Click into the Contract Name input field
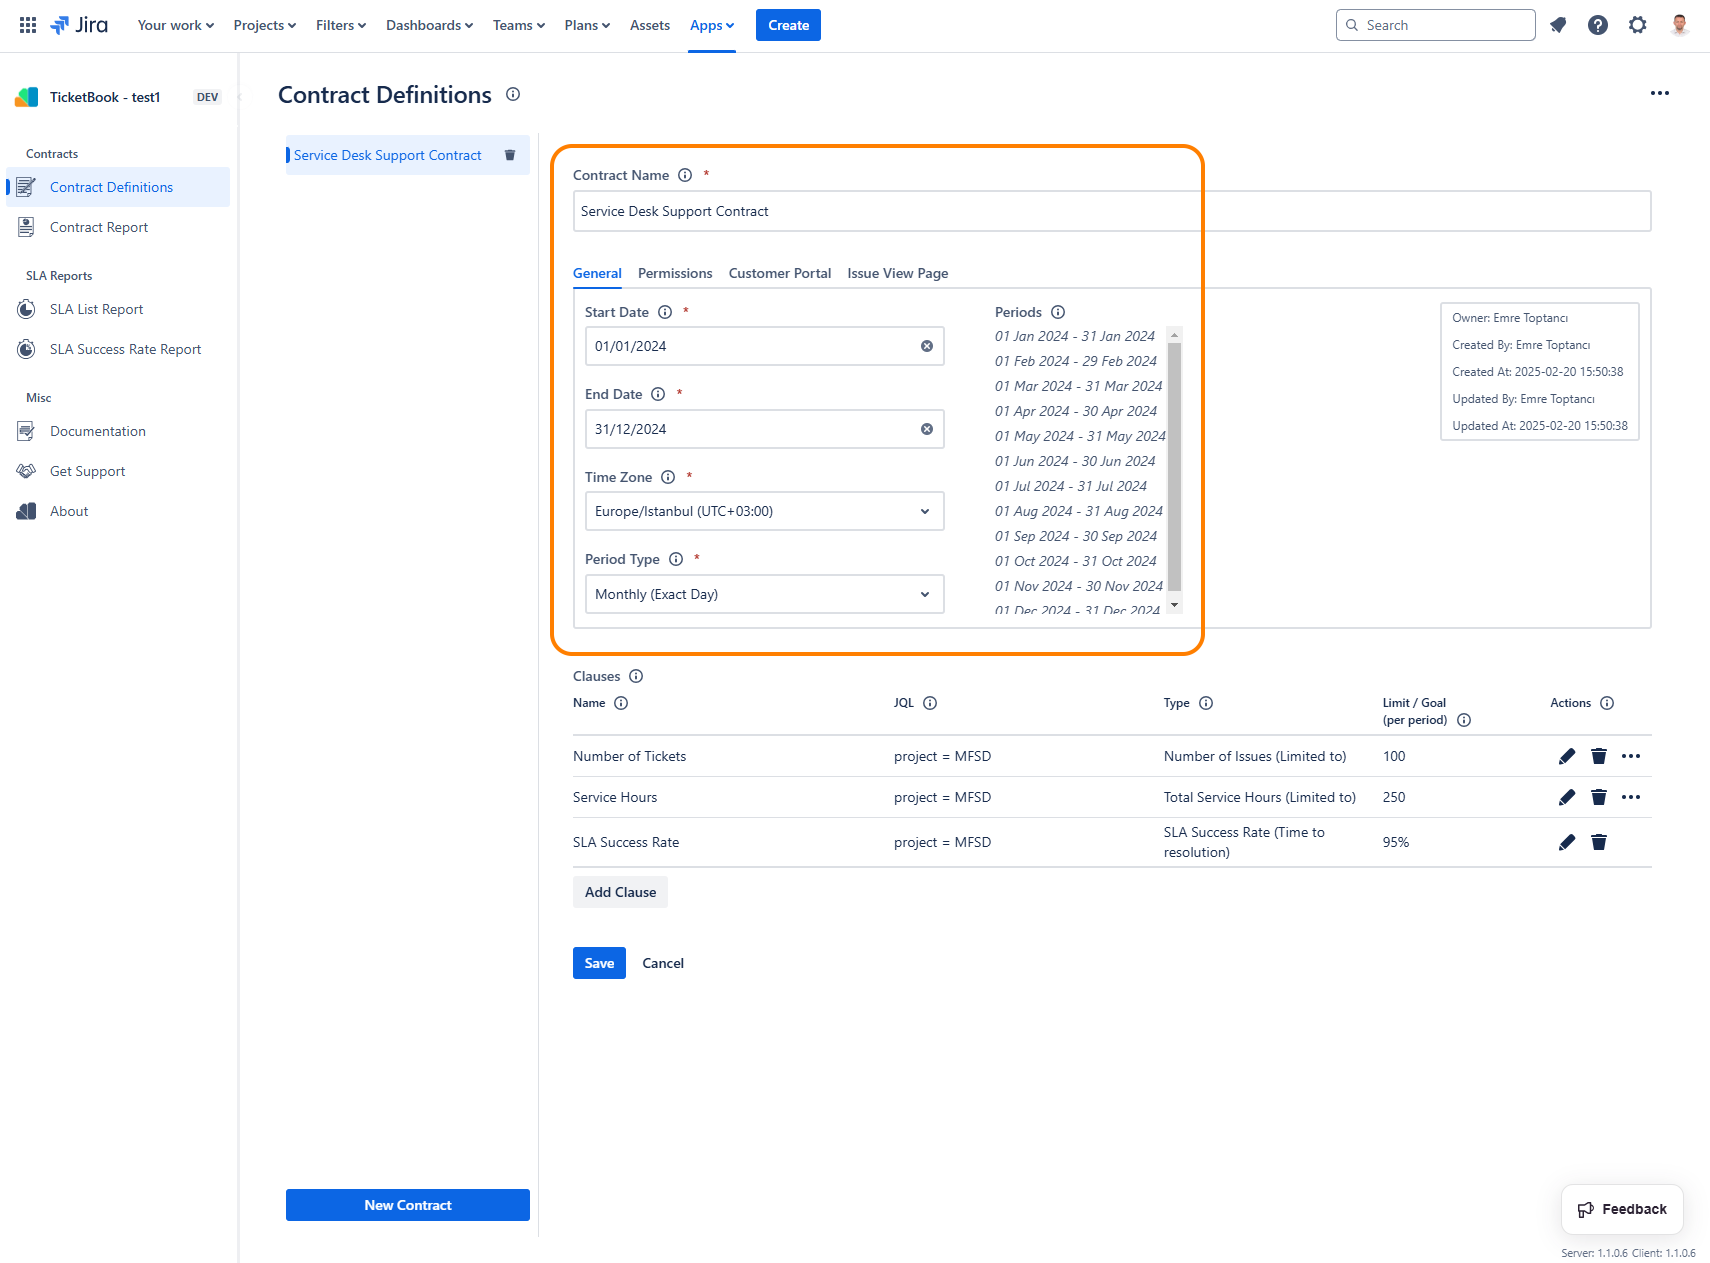This screenshot has width=1710, height=1263. (1110, 211)
